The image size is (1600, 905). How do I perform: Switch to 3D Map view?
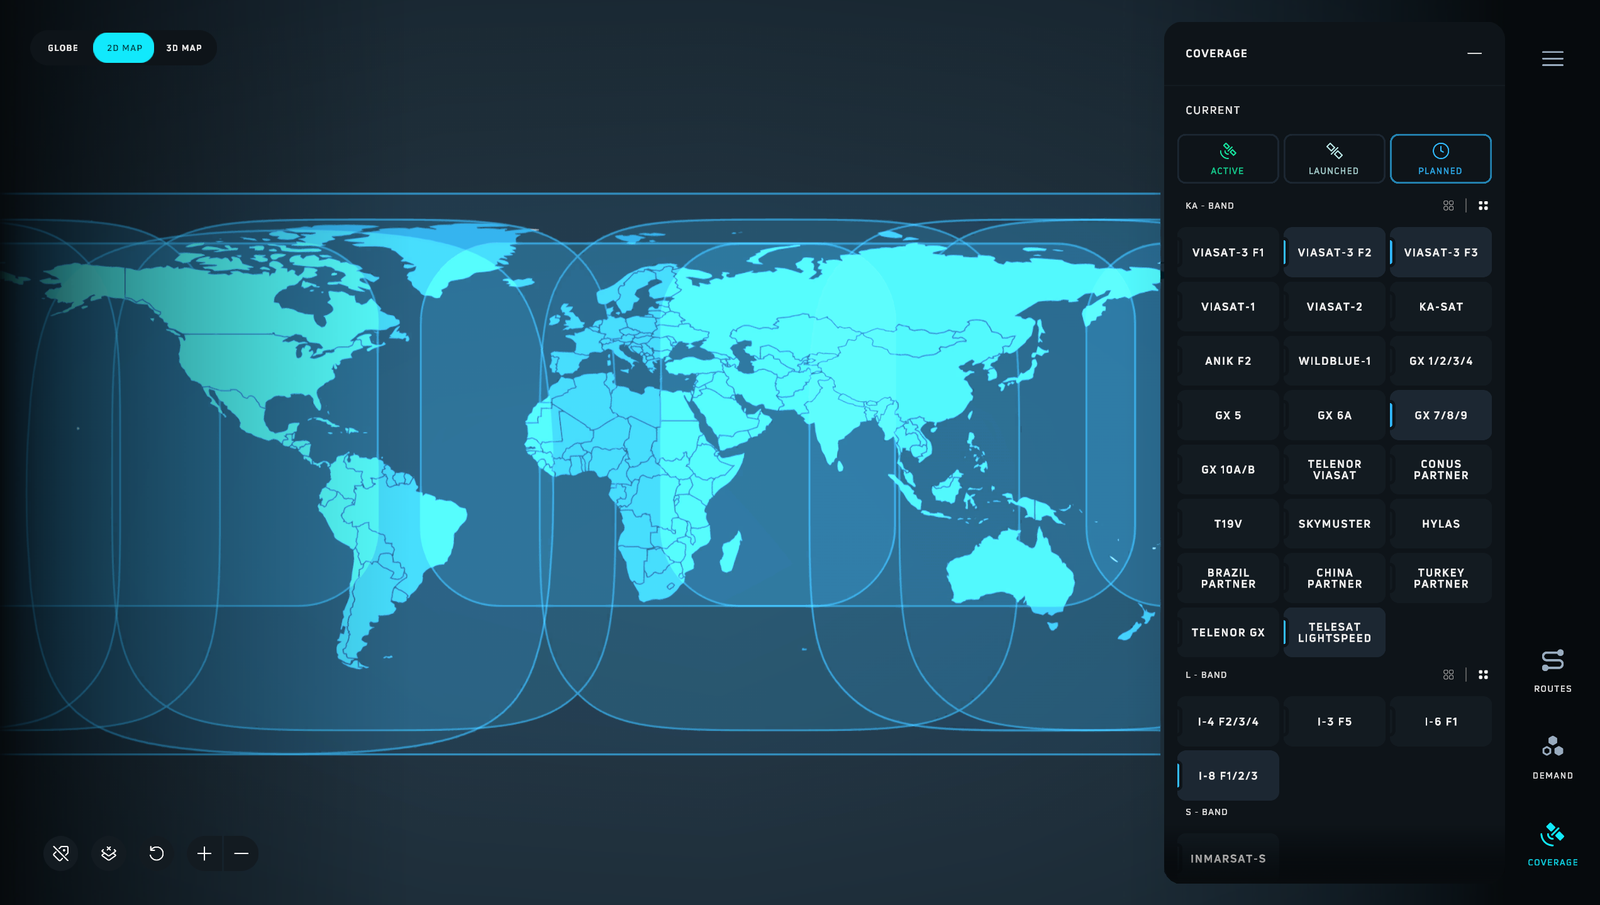[x=184, y=48]
